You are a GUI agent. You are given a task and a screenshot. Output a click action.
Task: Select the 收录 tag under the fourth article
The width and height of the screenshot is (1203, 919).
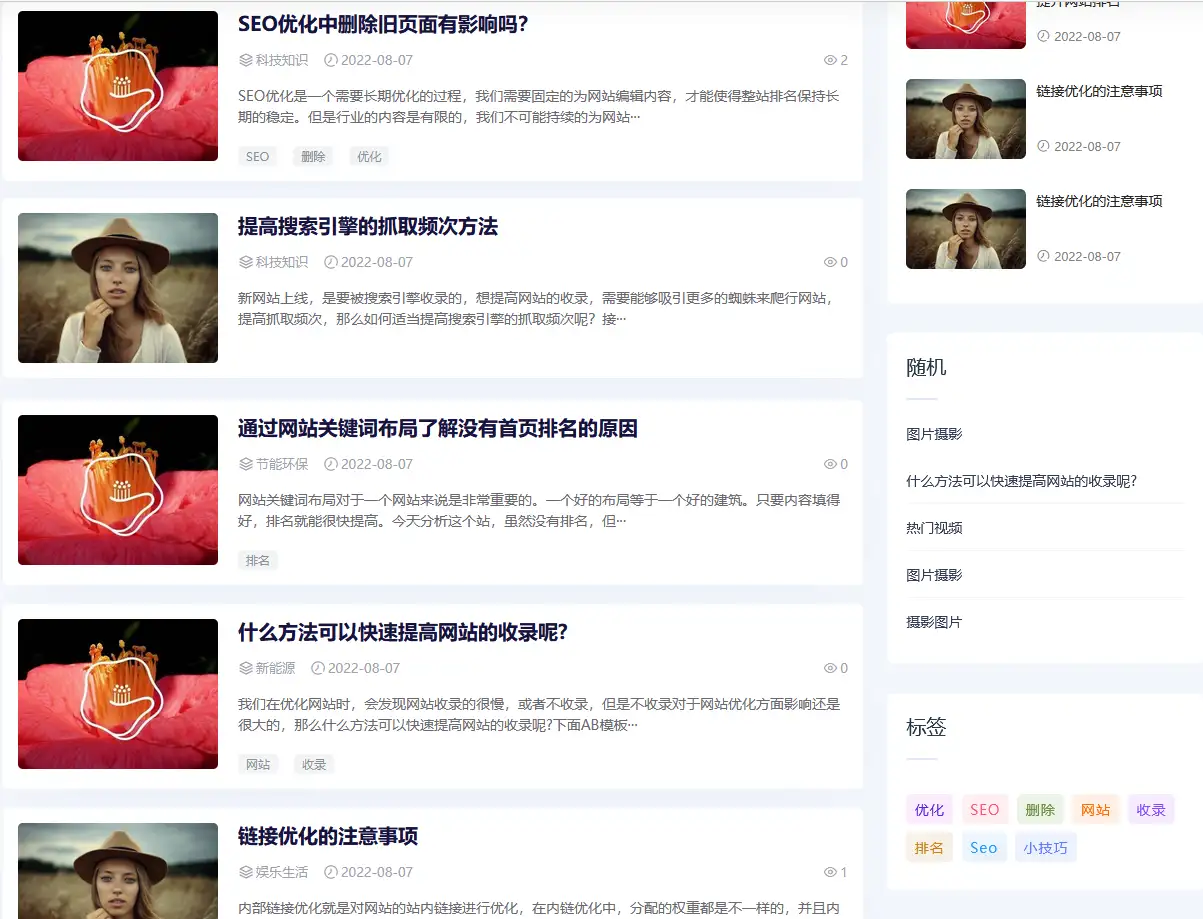pyautogui.click(x=314, y=764)
